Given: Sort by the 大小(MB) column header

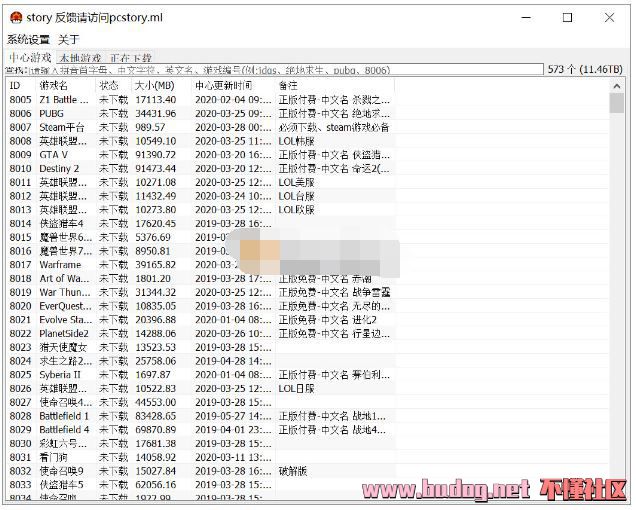Looking at the screenshot, I should (155, 86).
